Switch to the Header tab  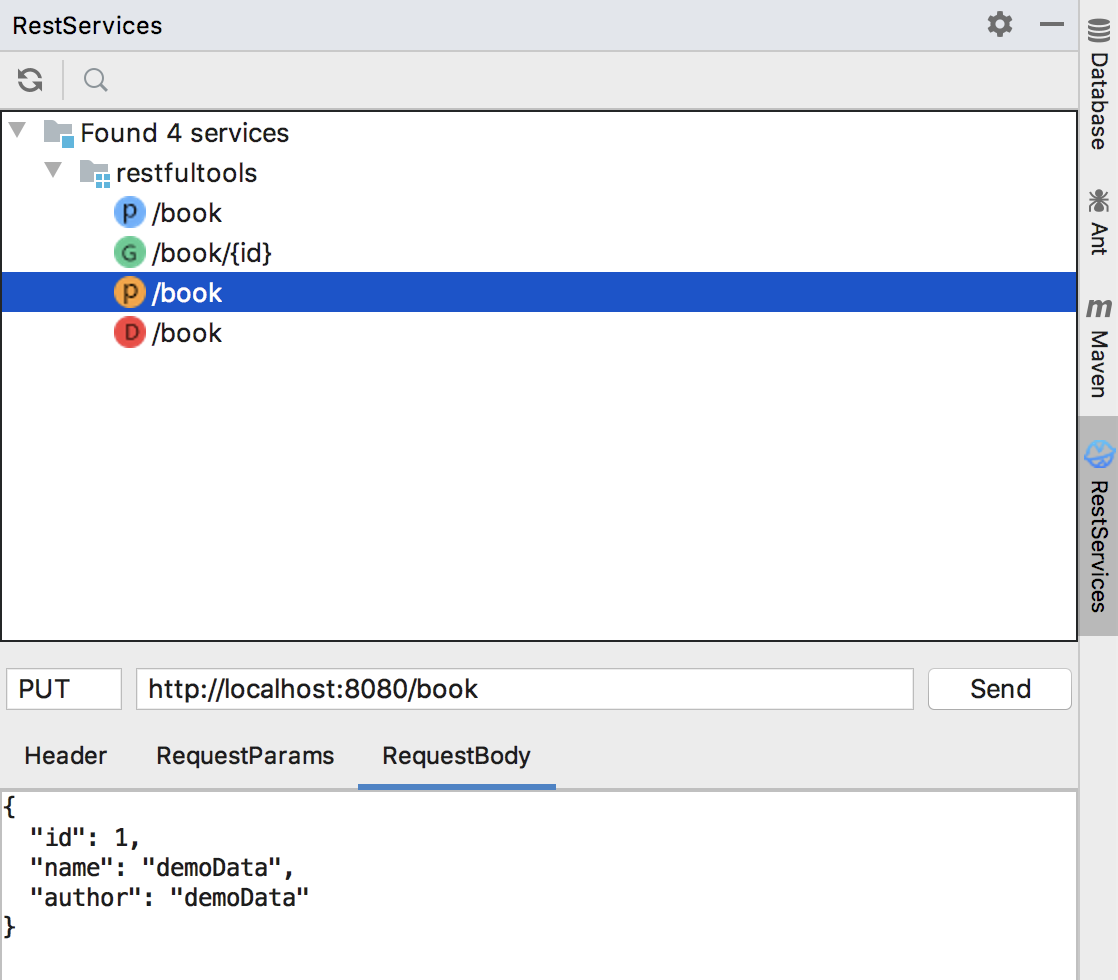[x=65, y=756]
